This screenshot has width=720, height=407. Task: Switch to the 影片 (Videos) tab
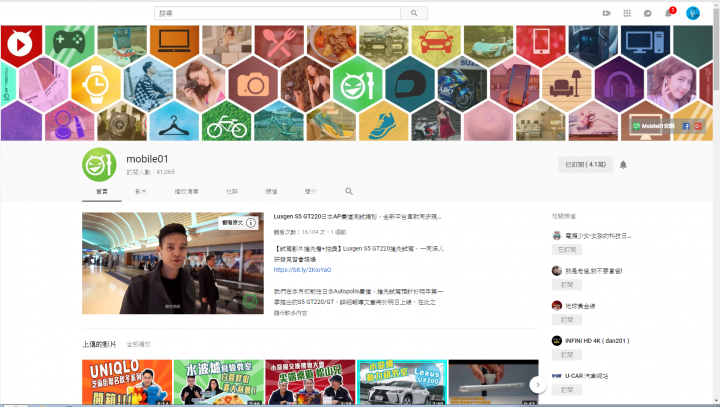(141, 192)
